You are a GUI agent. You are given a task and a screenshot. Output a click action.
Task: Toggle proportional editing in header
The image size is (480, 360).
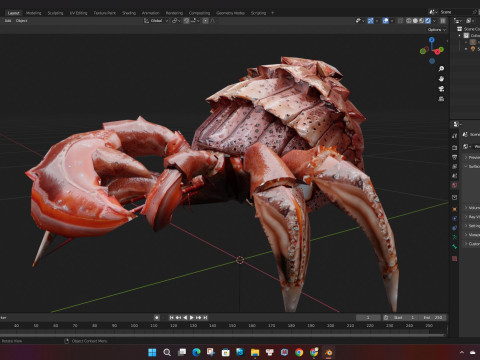coord(205,21)
